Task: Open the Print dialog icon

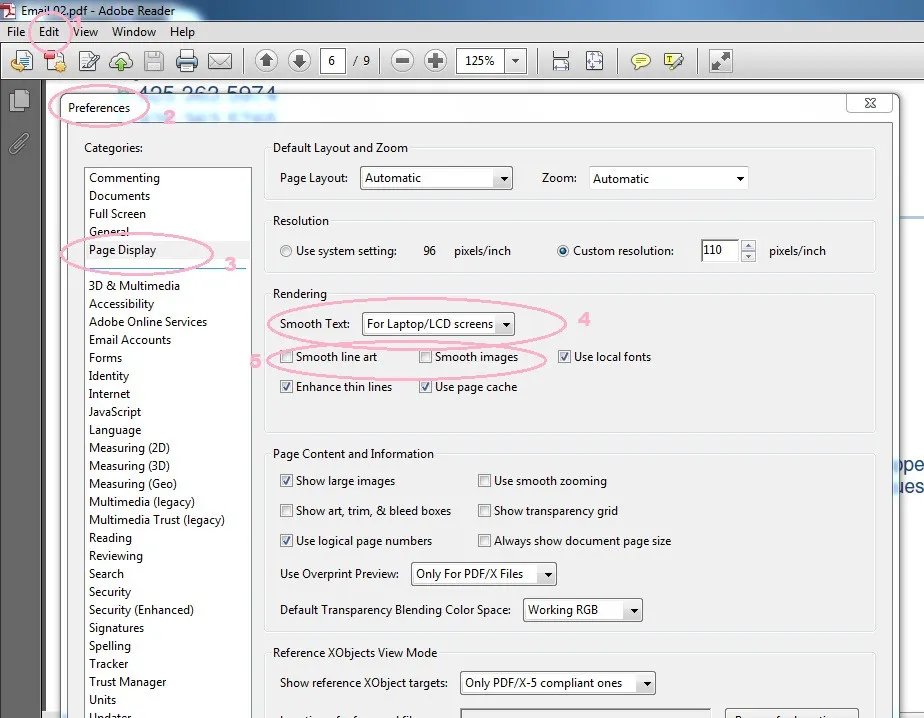Action: click(x=186, y=60)
